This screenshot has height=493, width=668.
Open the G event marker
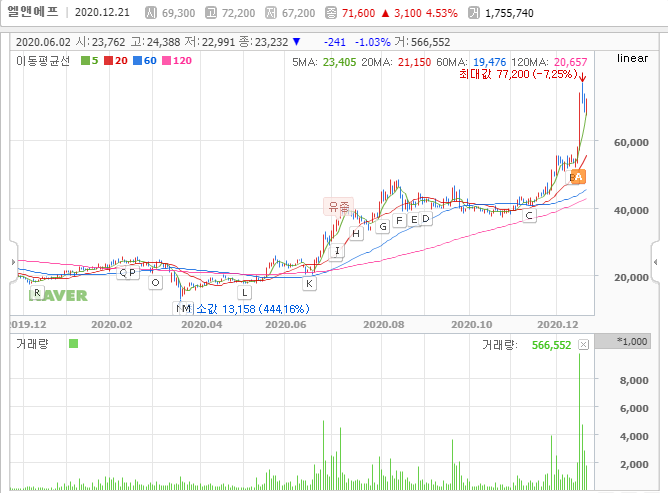383,227
